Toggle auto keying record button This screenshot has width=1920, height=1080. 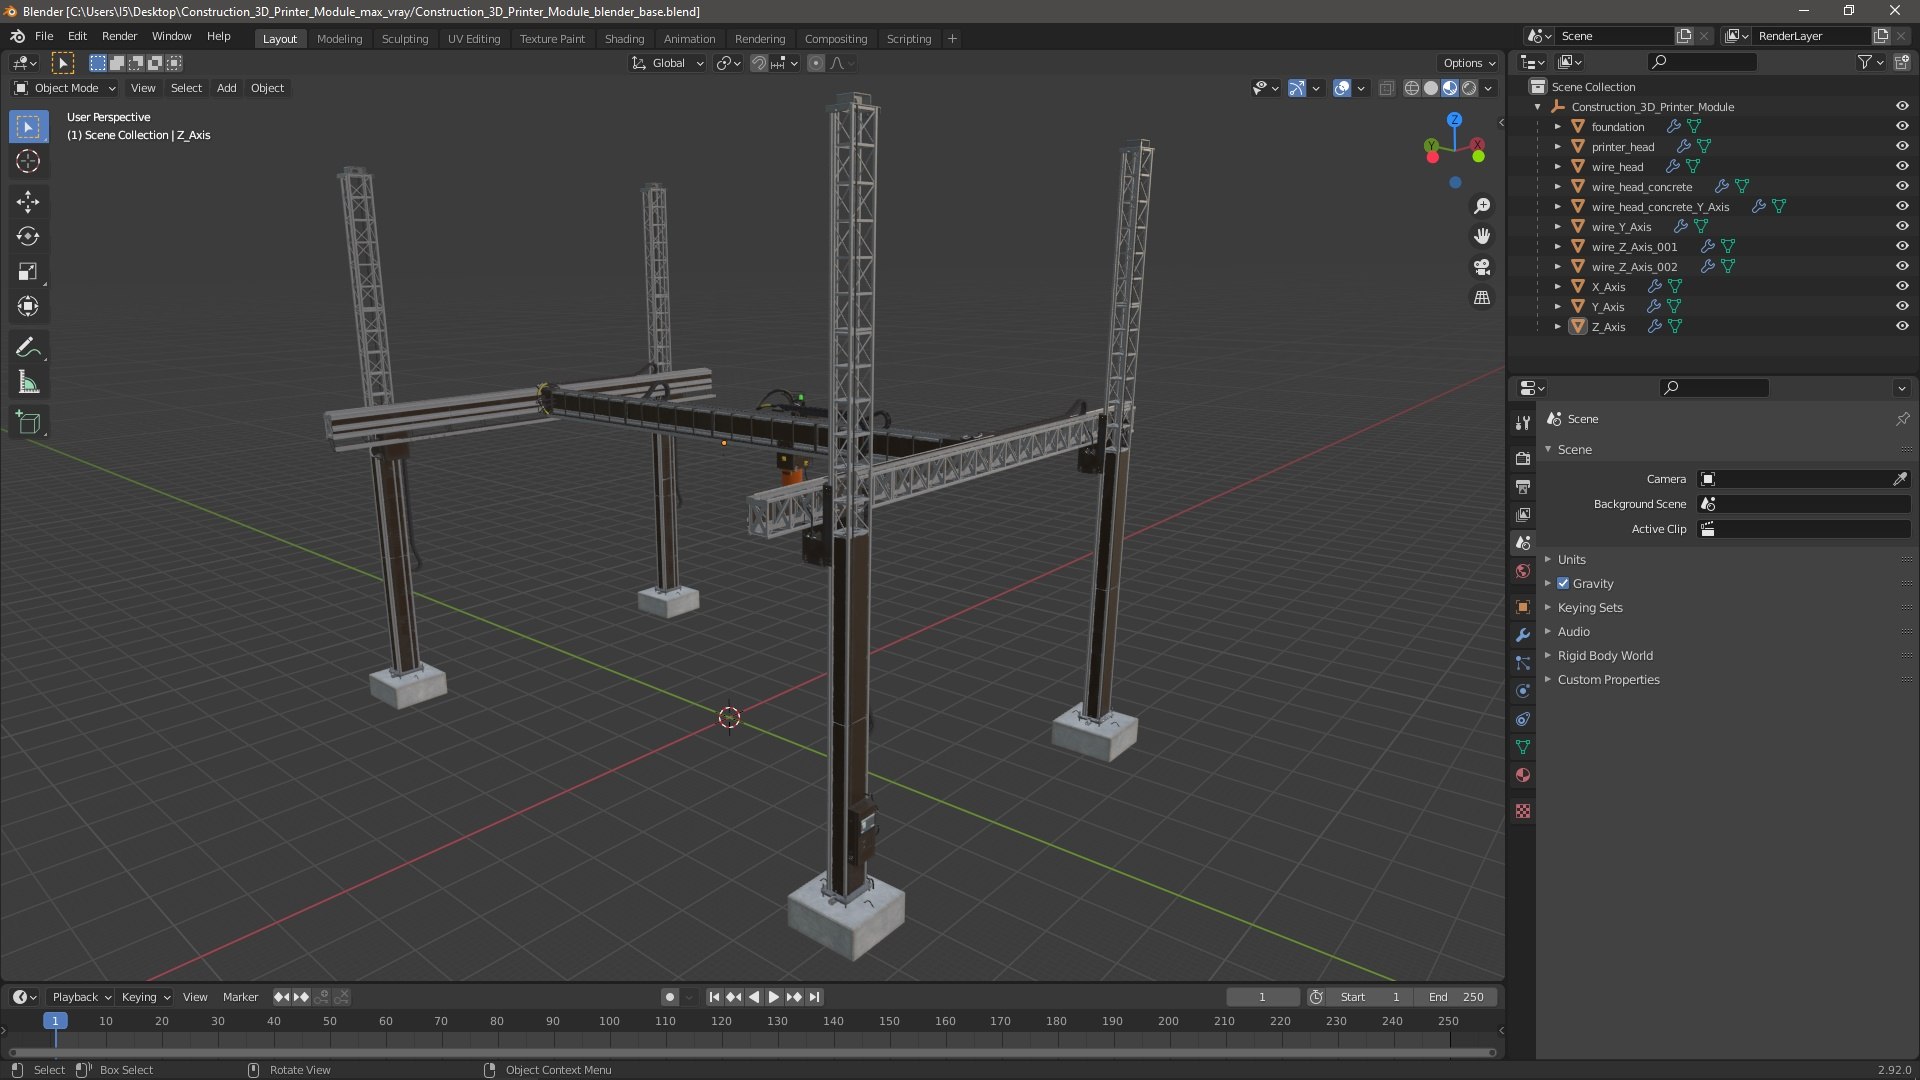(x=670, y=997)
